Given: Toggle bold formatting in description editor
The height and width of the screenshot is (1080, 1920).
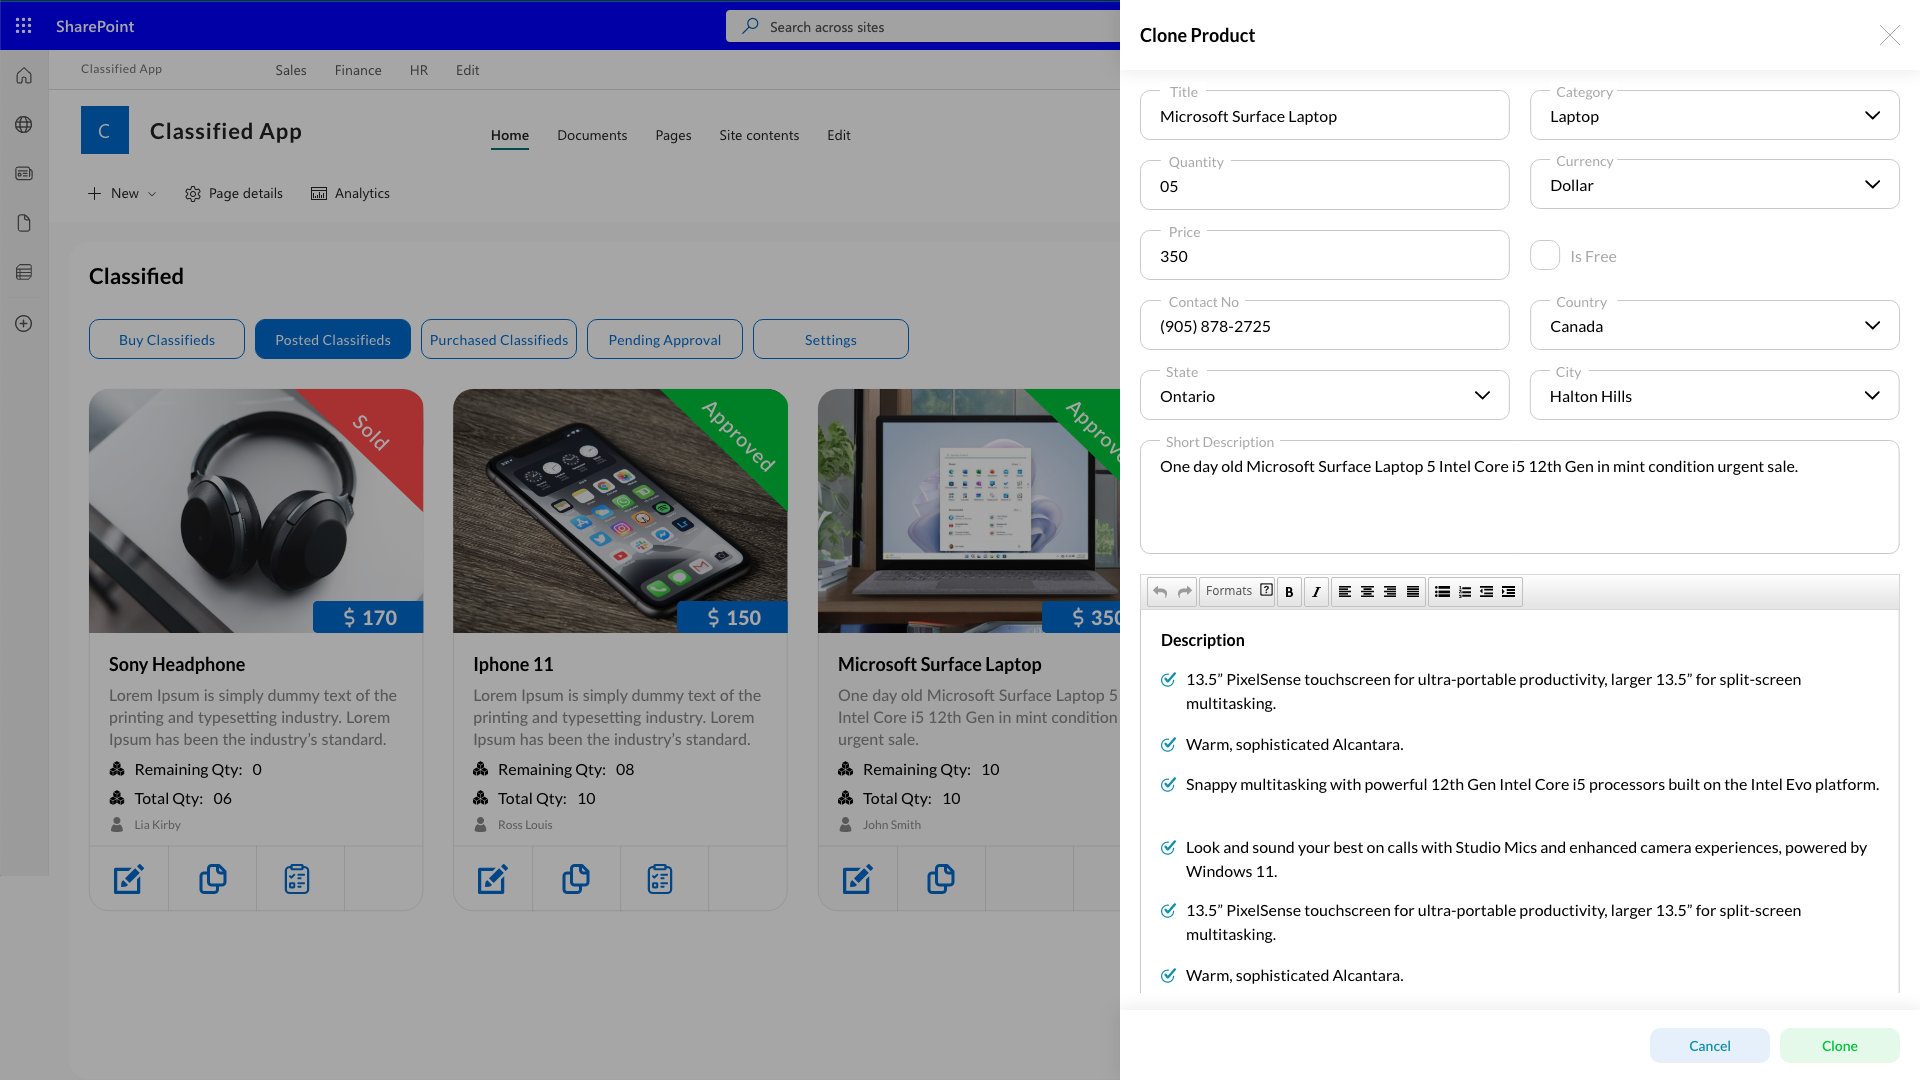Looking at the screenshot, I should click(x=1290, y=592).
